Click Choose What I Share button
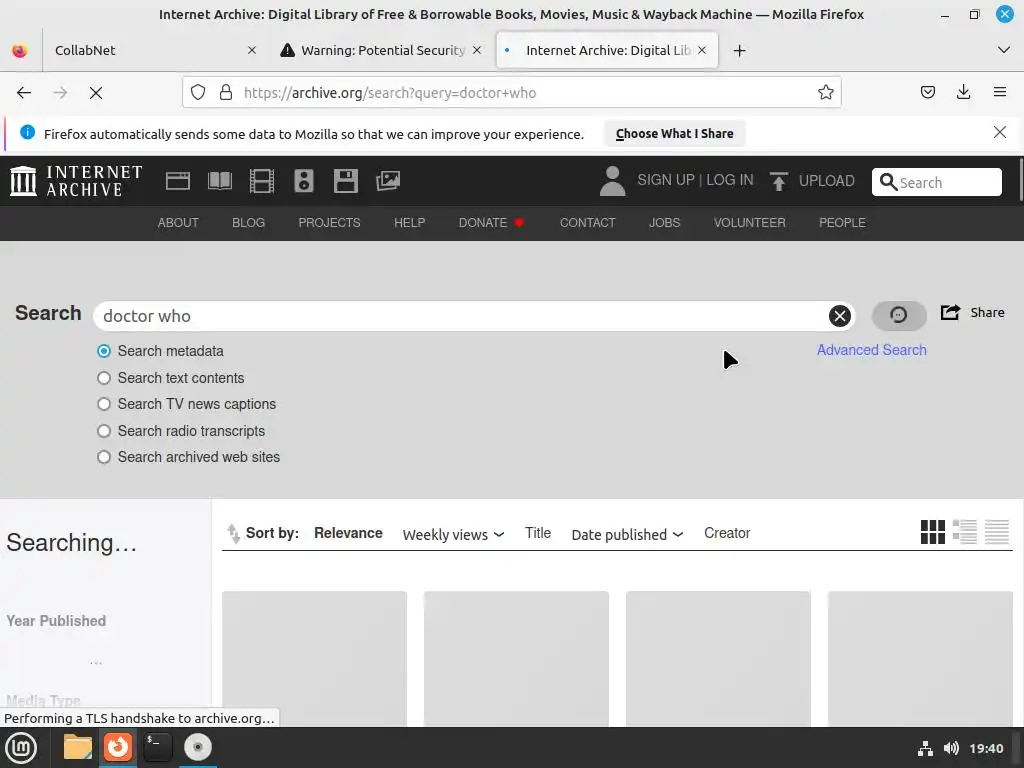 click(x=675, y=134)
